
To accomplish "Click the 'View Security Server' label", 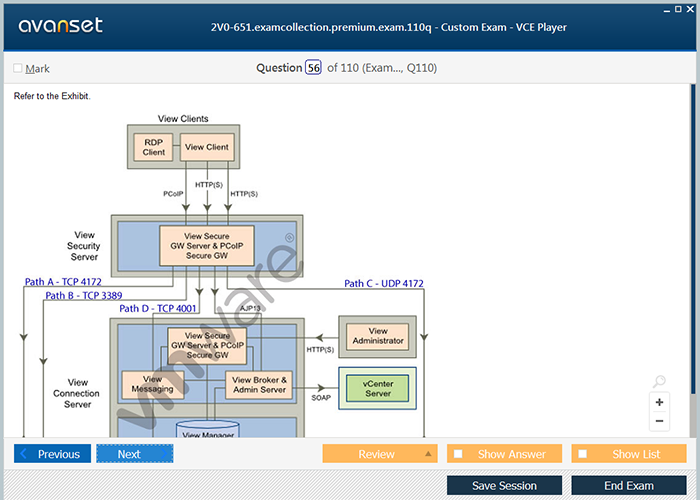I will [x=83, y=246].
